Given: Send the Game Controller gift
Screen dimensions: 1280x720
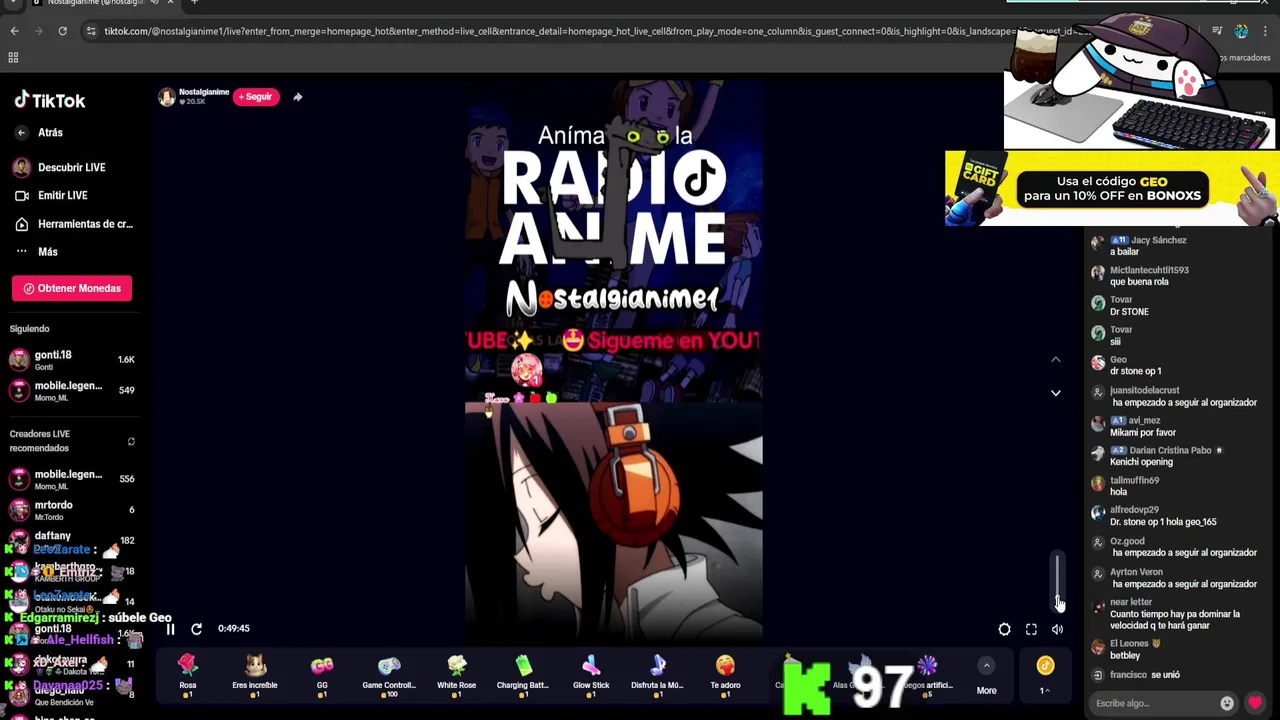Looking at the screenshot, I should click(389, 675).
